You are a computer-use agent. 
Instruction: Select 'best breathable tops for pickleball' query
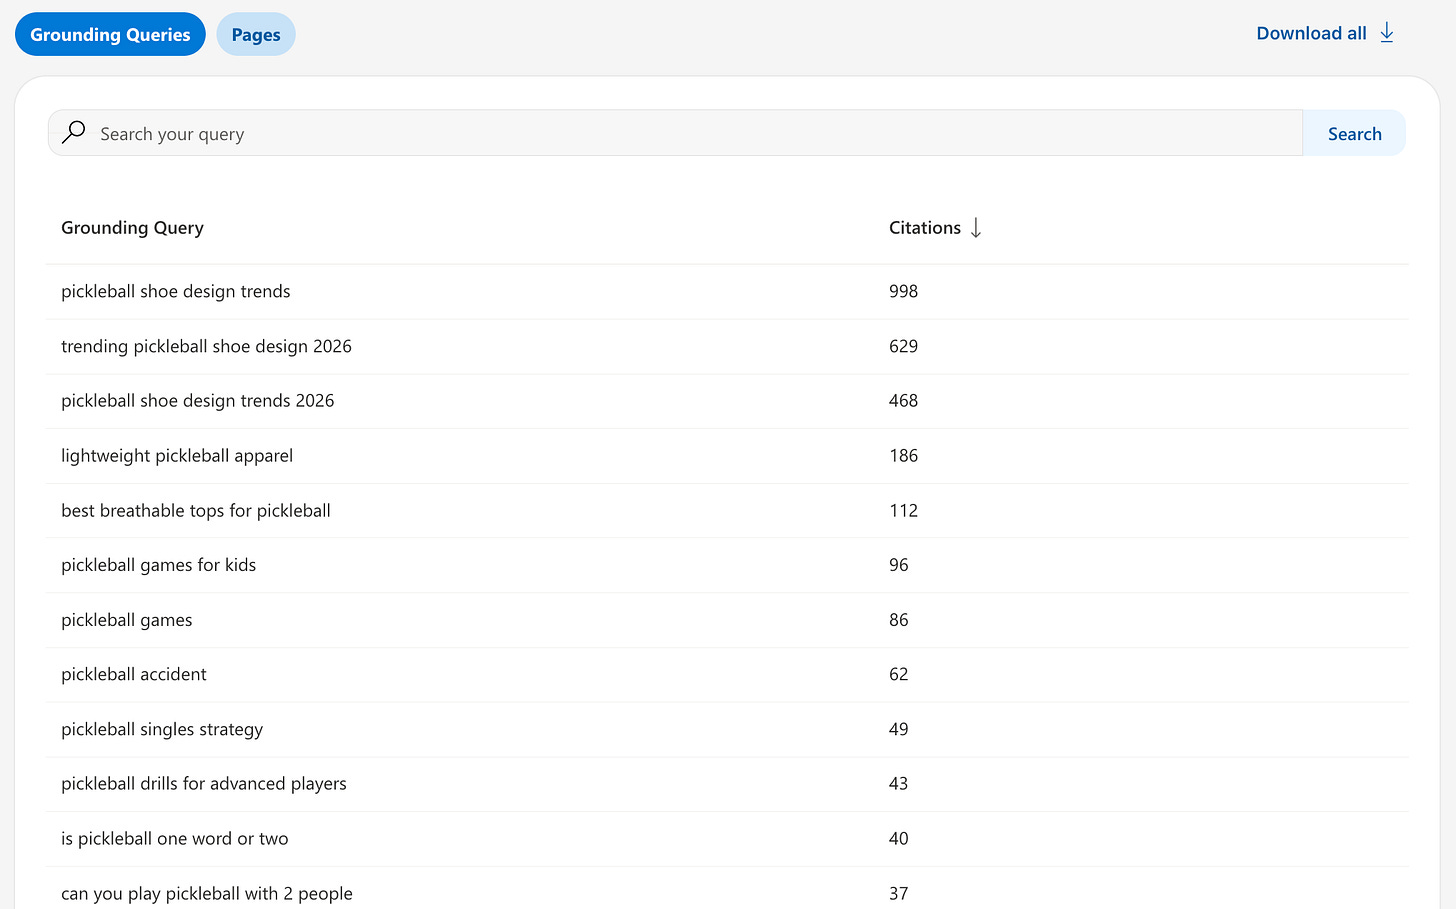pos(195,511)
